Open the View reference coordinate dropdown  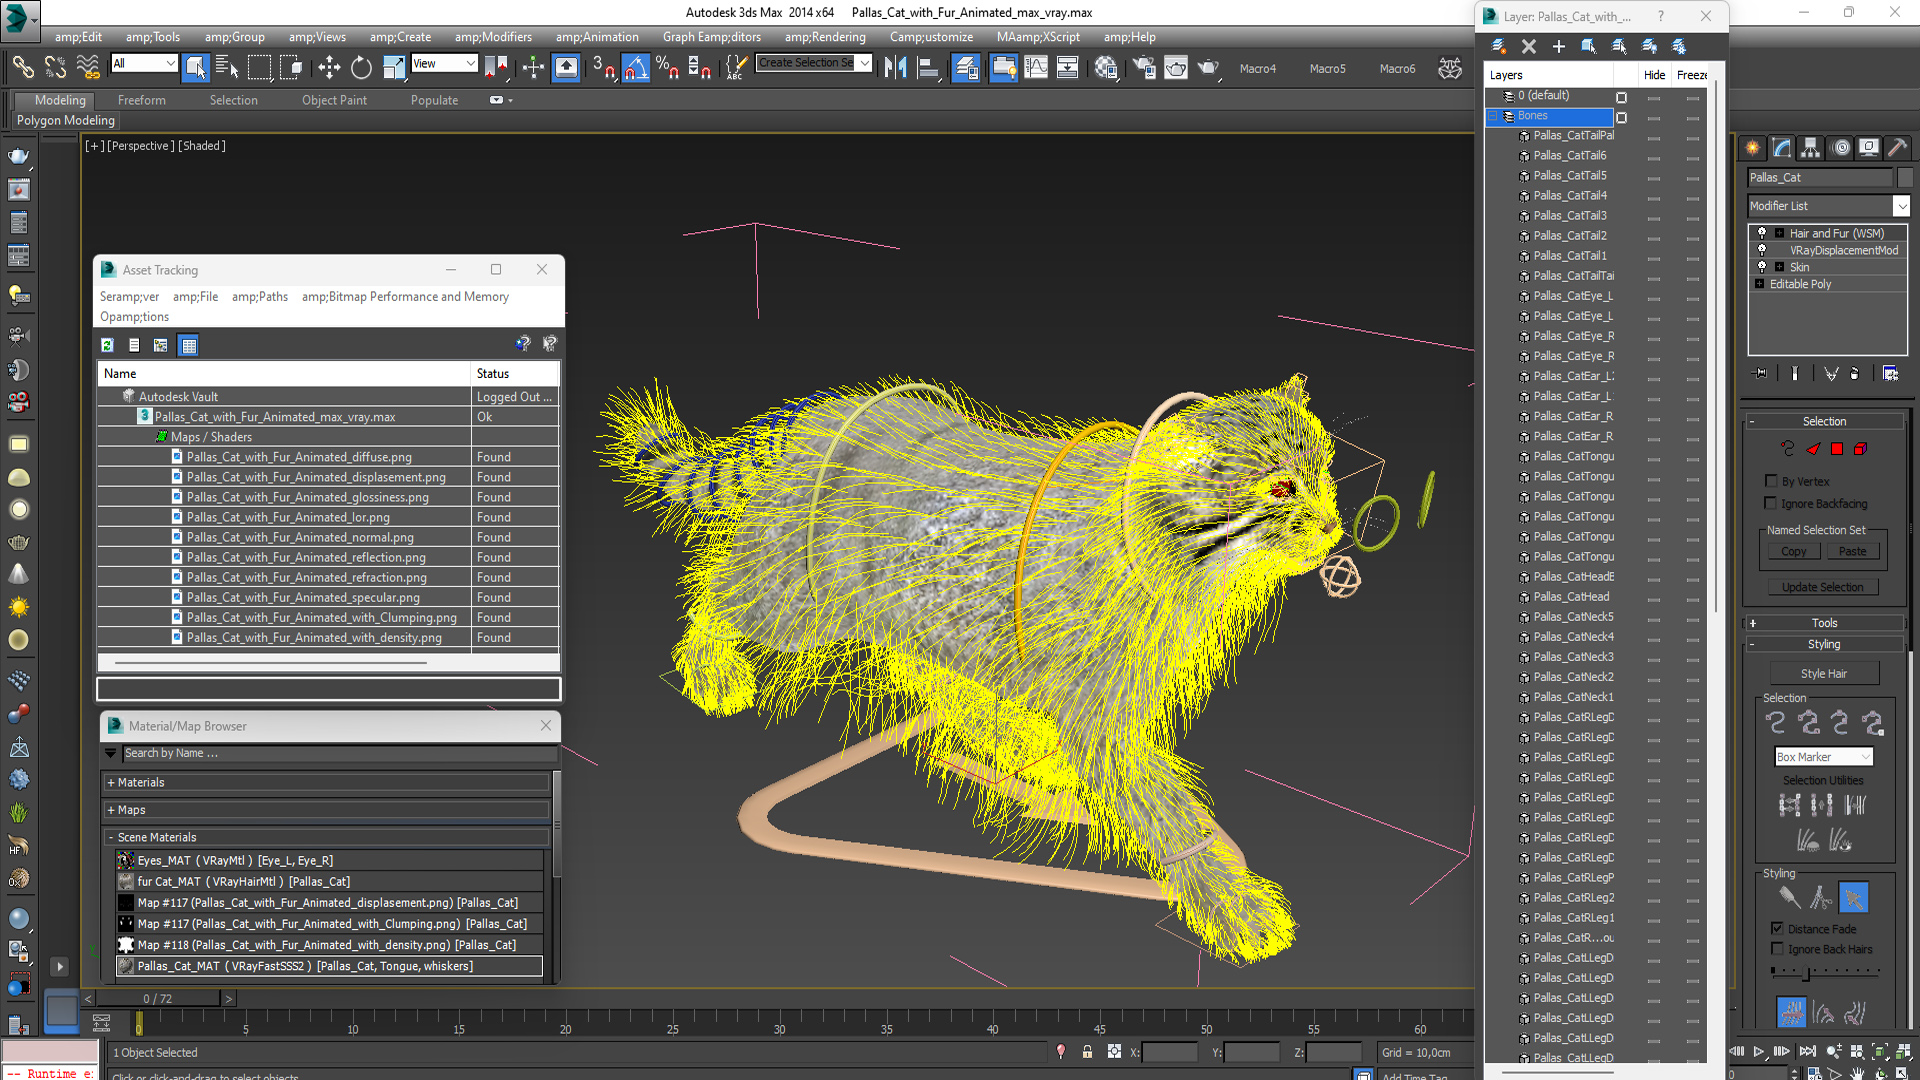click(444, 63)
